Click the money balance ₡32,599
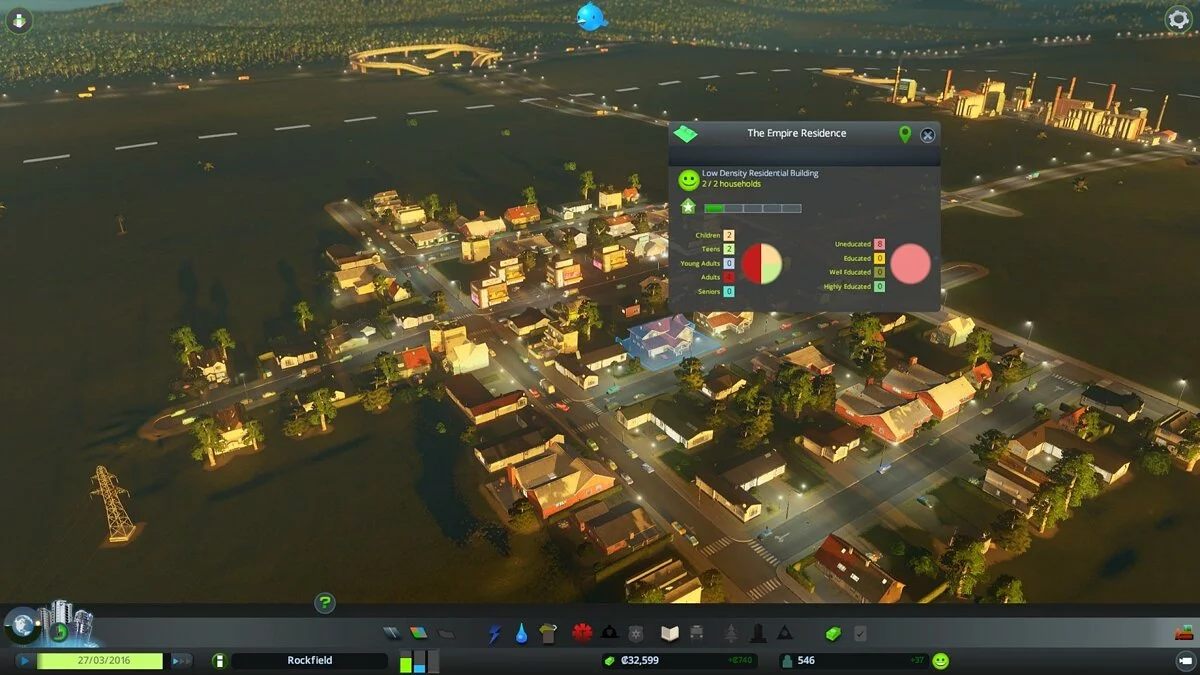1200x675 pixels. (x=639, y=661)
